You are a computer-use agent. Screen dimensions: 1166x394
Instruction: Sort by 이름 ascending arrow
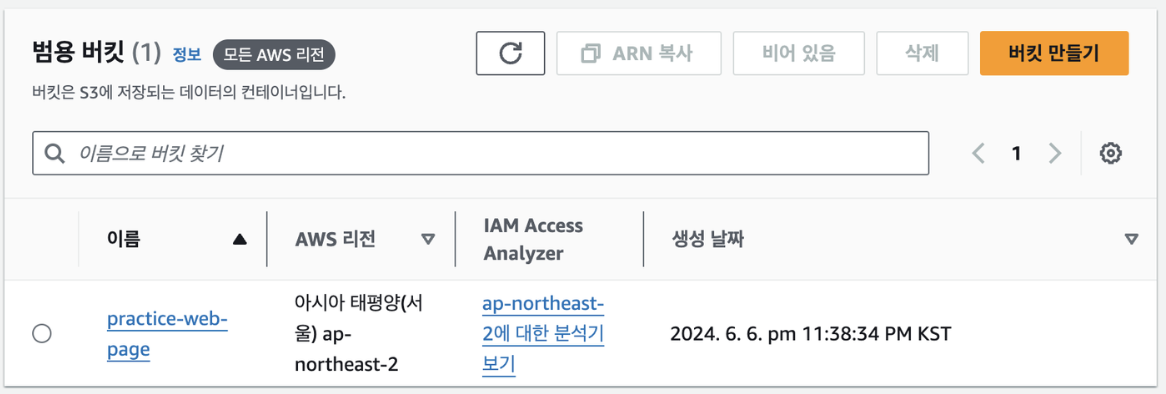239,239
